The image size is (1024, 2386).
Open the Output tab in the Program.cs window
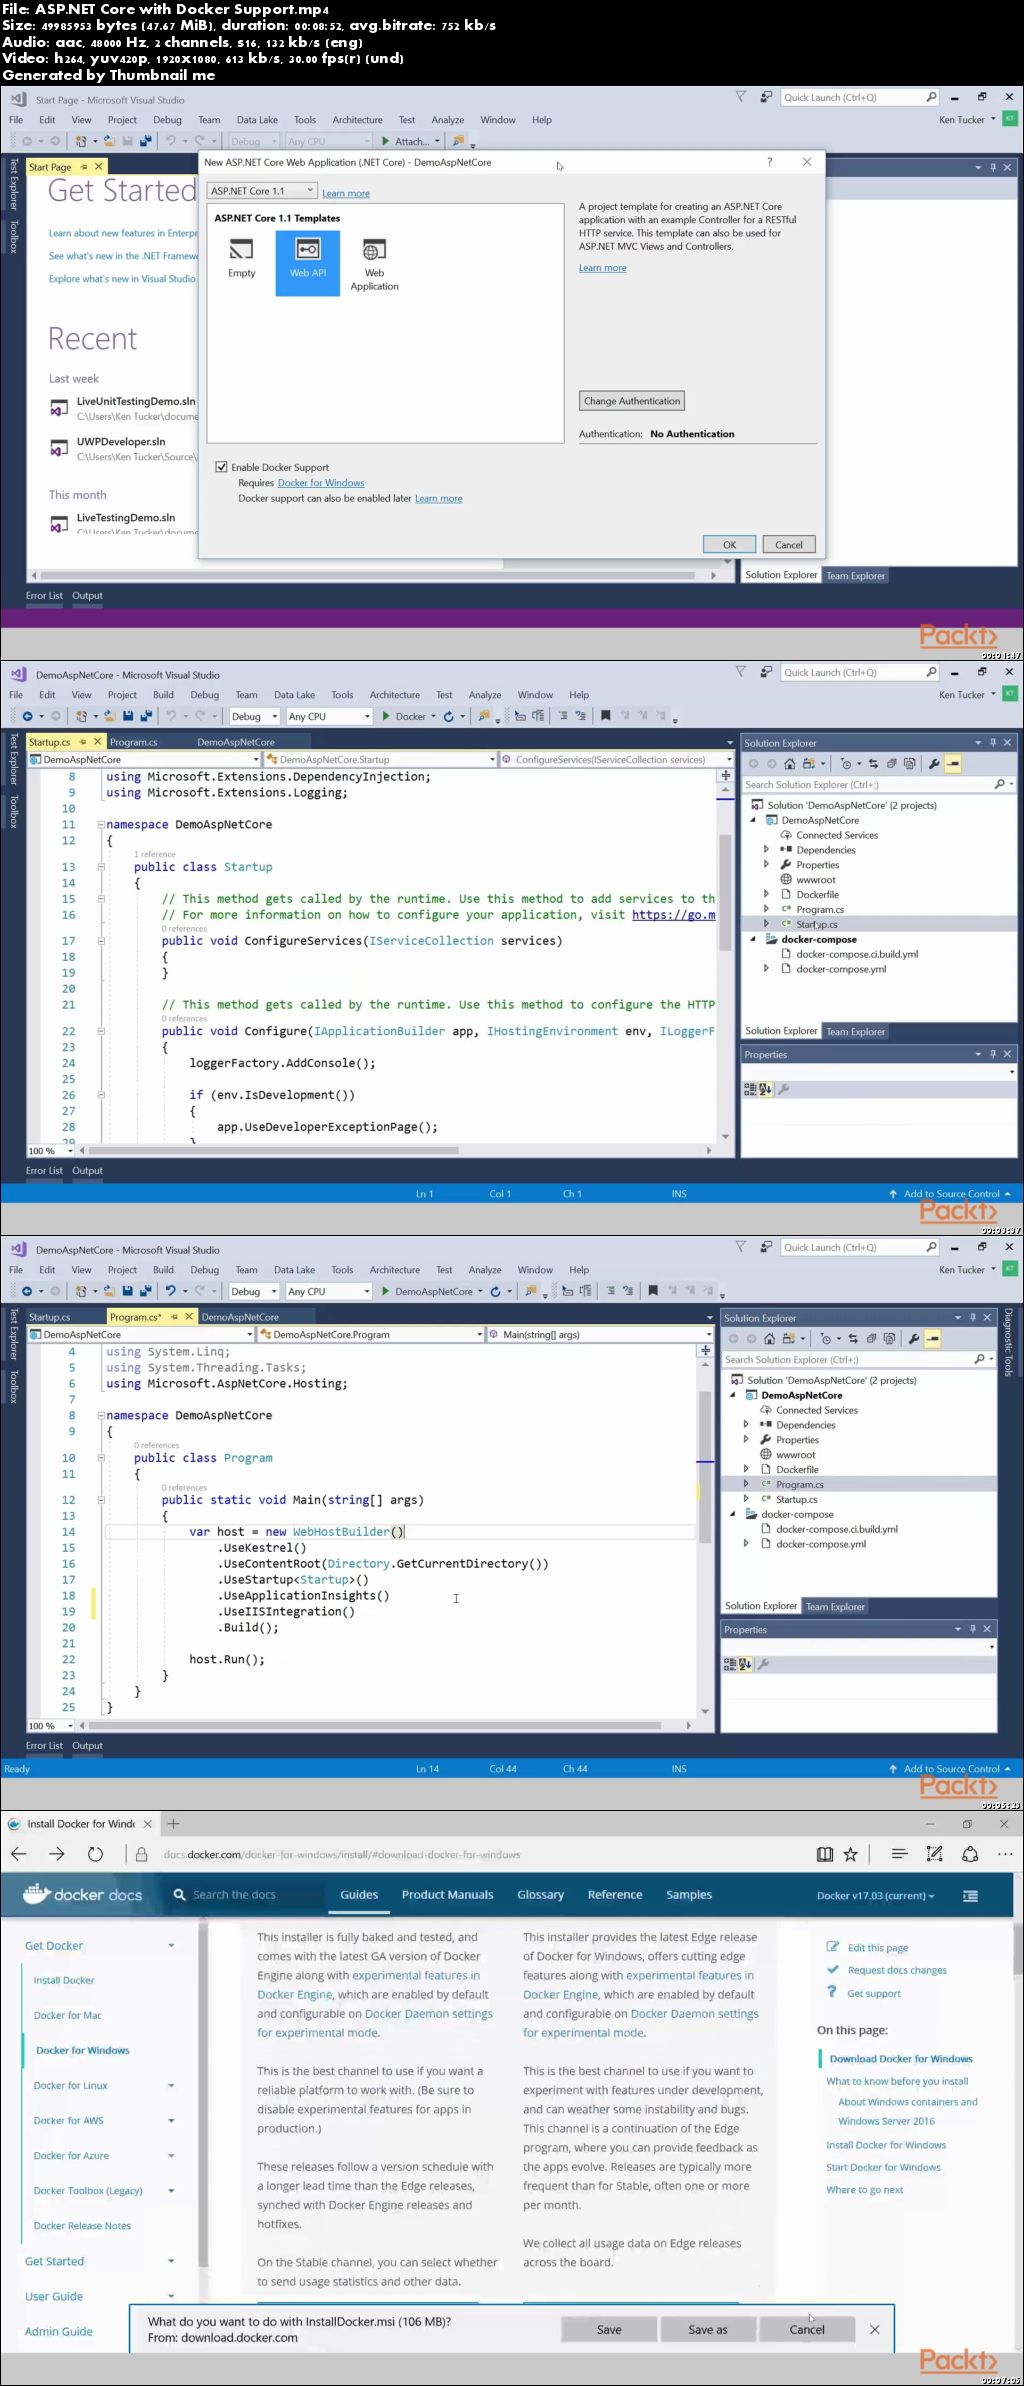pos(87,1745)
